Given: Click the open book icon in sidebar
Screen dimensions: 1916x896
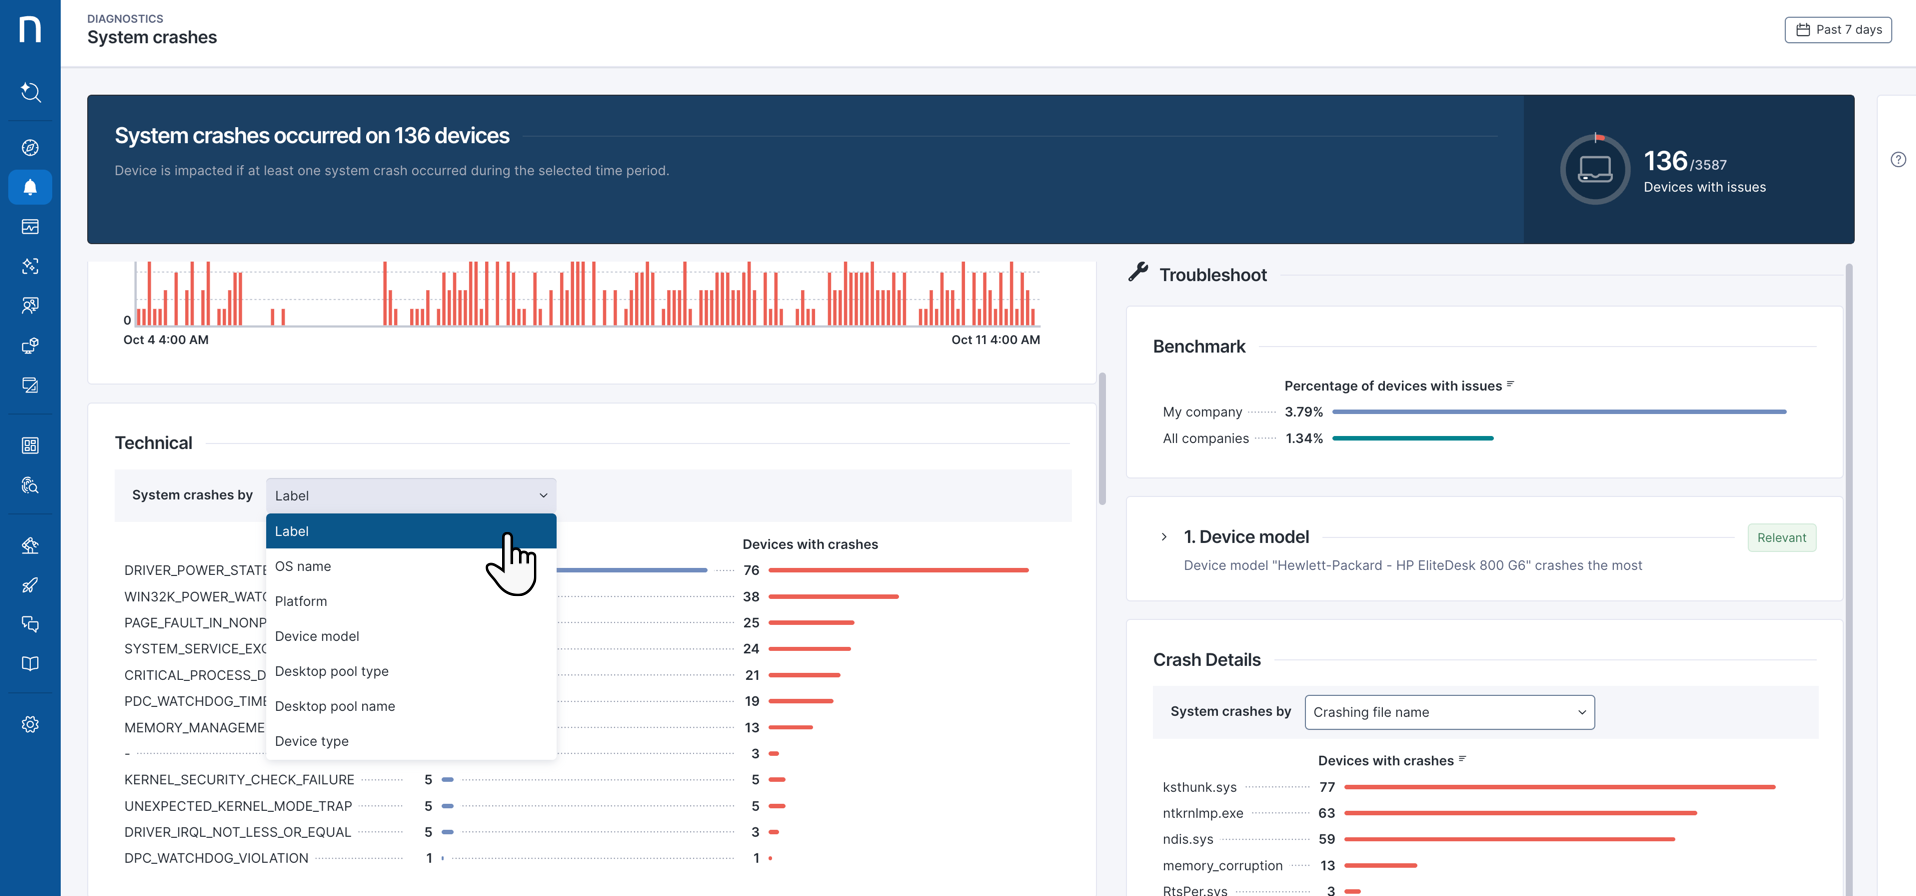Looking at the screenshot, I should click(30, 664).
